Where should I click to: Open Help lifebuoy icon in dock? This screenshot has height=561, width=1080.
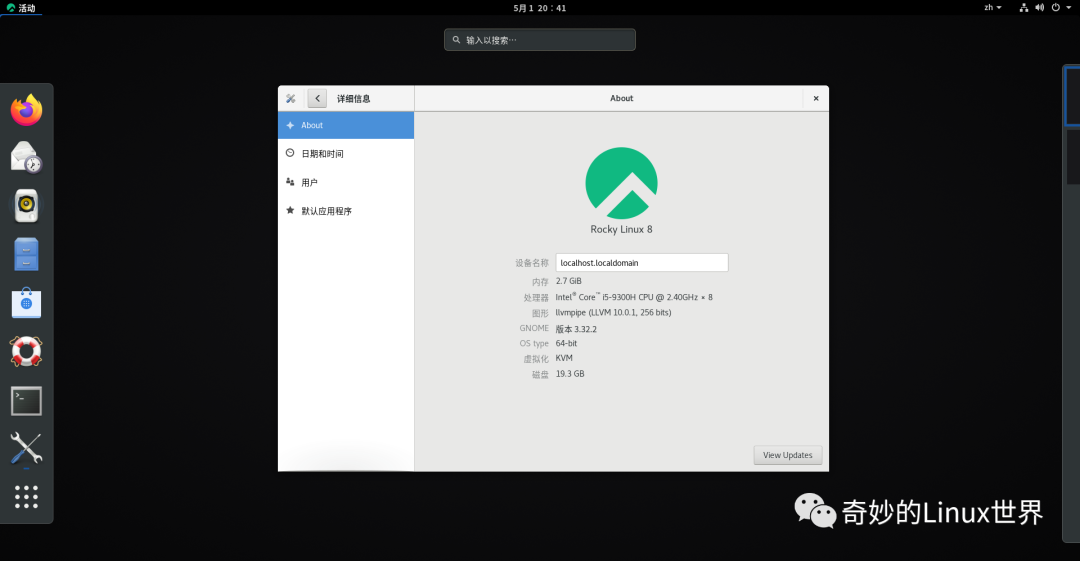[x=26, y=351]
